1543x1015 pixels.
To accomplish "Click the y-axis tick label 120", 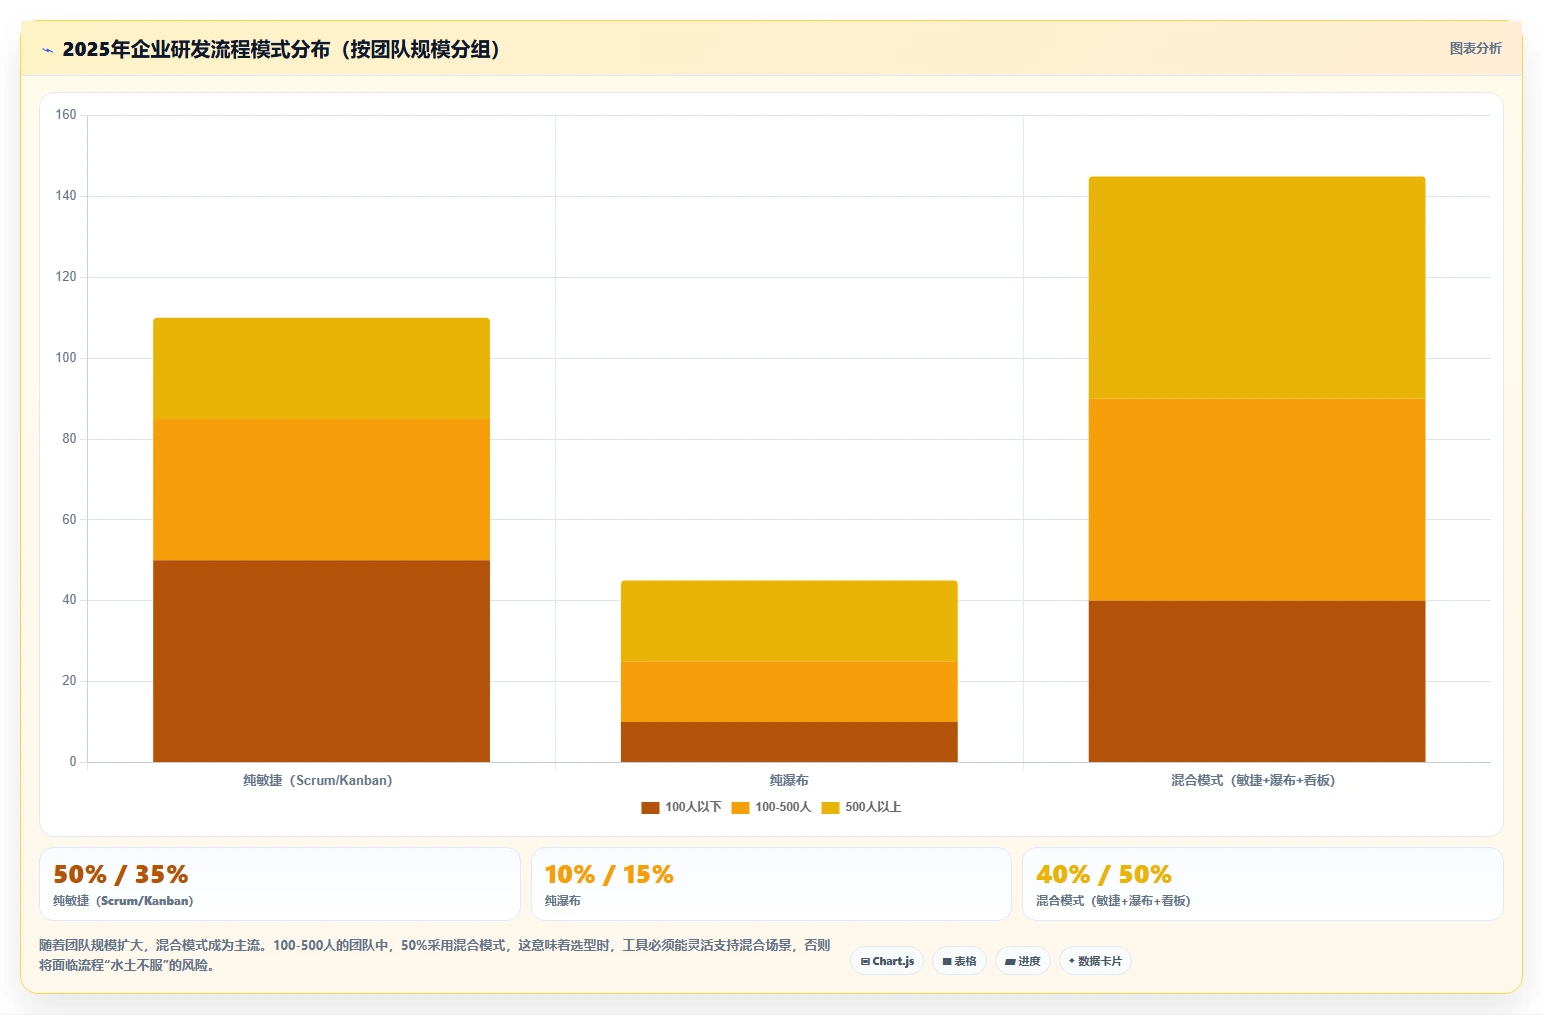I will [x=66, y=277].
